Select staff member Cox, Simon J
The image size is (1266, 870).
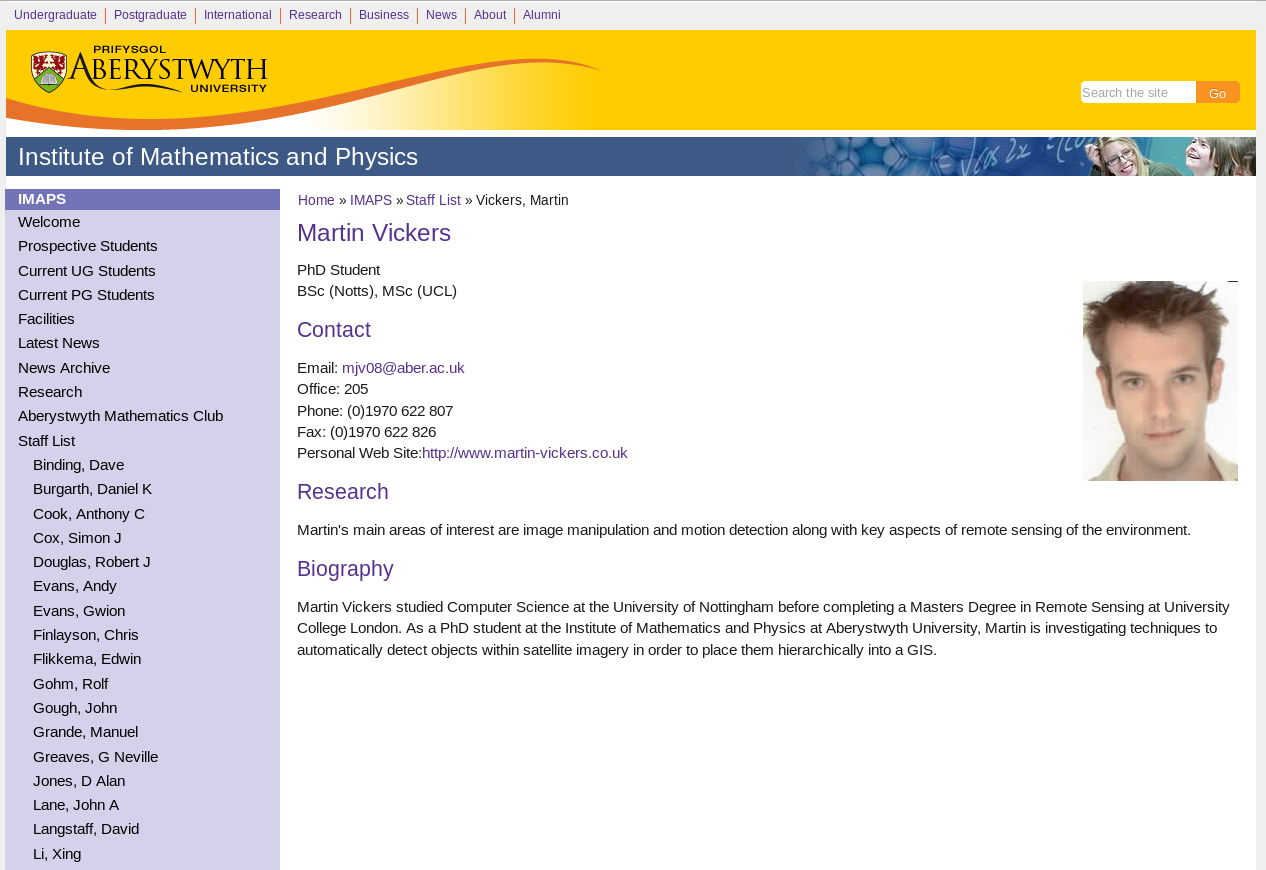click(77, 538)
